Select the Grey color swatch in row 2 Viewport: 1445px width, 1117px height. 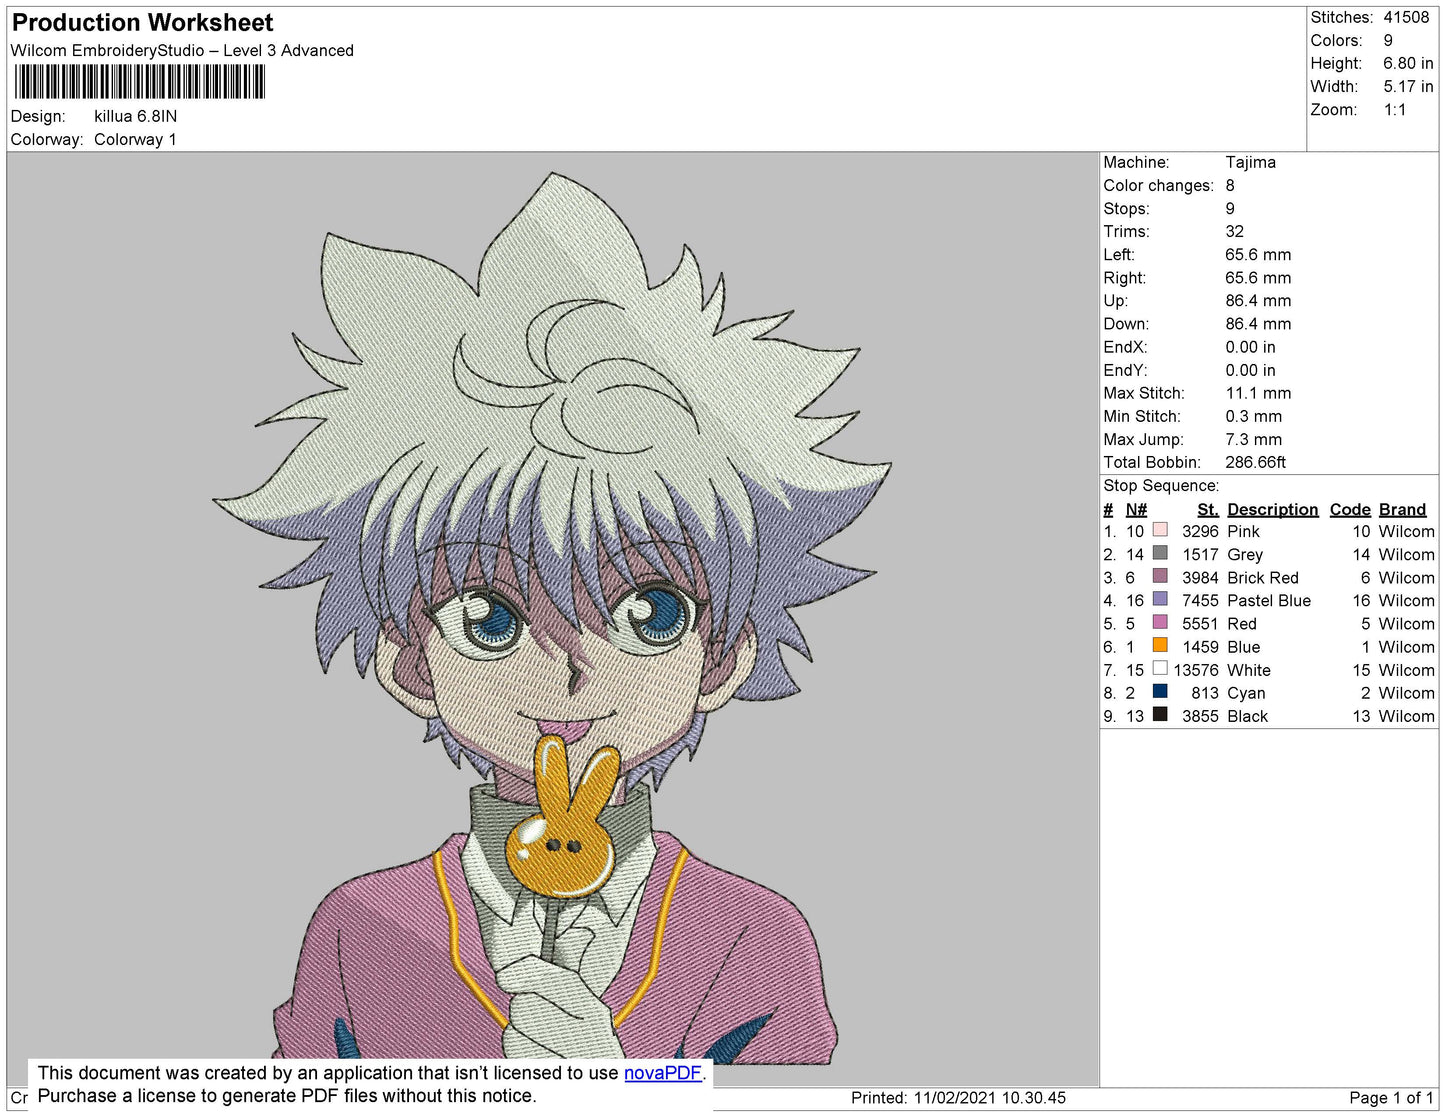[1160, 553]
